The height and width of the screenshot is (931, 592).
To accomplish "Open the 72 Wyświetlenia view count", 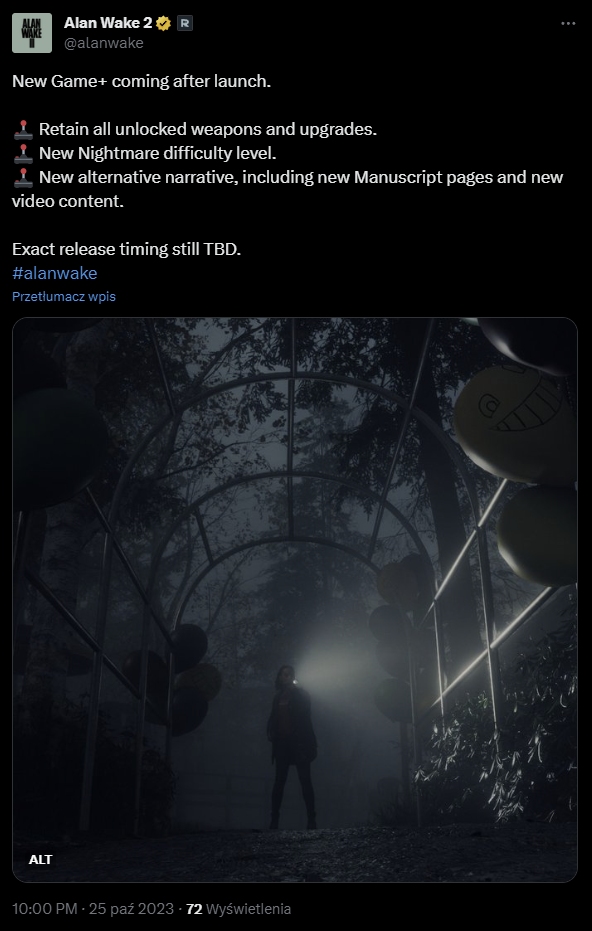I will point(239,908).
